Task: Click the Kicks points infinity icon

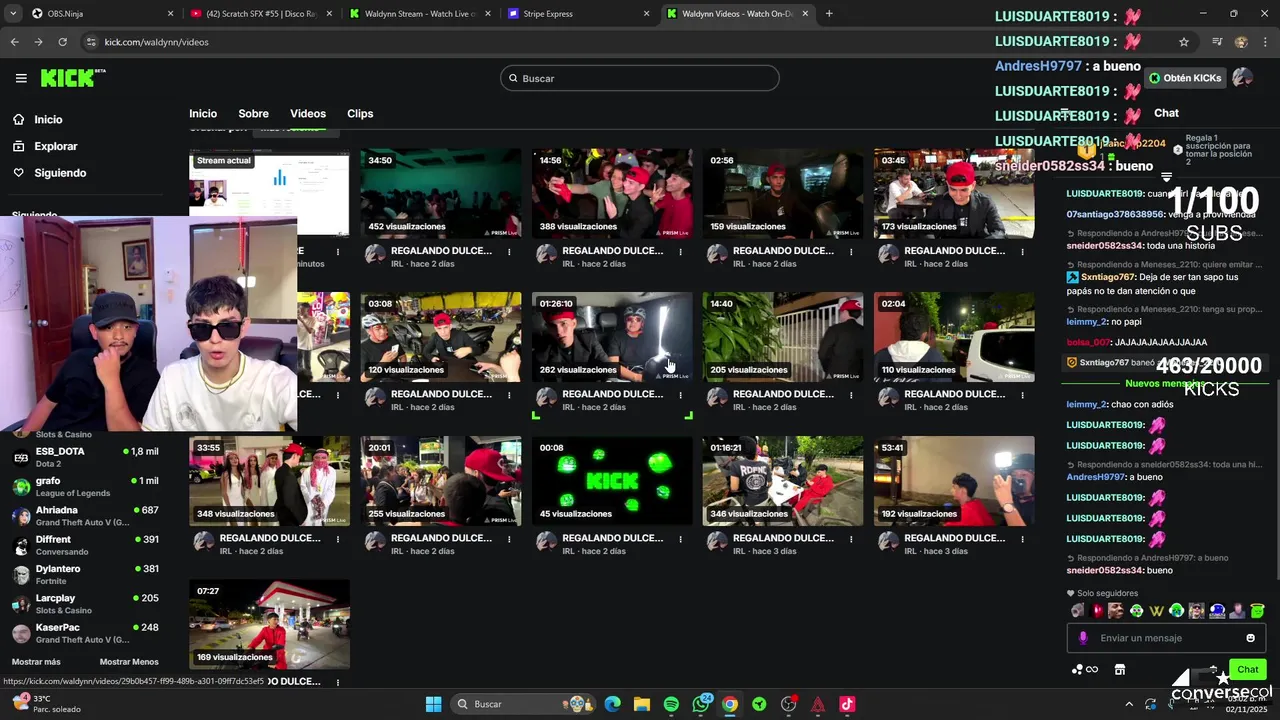Action: point(1085,669)
